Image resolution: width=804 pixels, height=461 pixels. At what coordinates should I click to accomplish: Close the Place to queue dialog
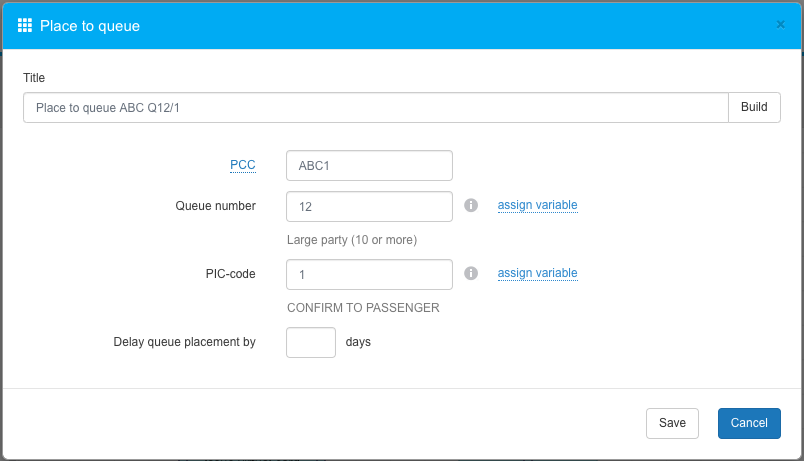(x=780, y=25)
